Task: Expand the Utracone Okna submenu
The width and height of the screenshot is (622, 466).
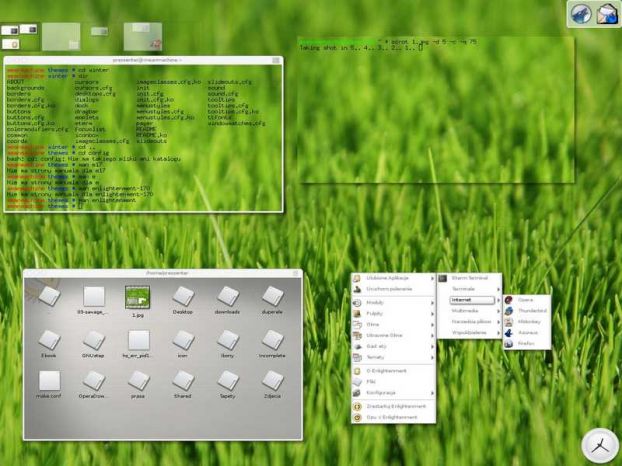Action: click(x=394, y=336)
